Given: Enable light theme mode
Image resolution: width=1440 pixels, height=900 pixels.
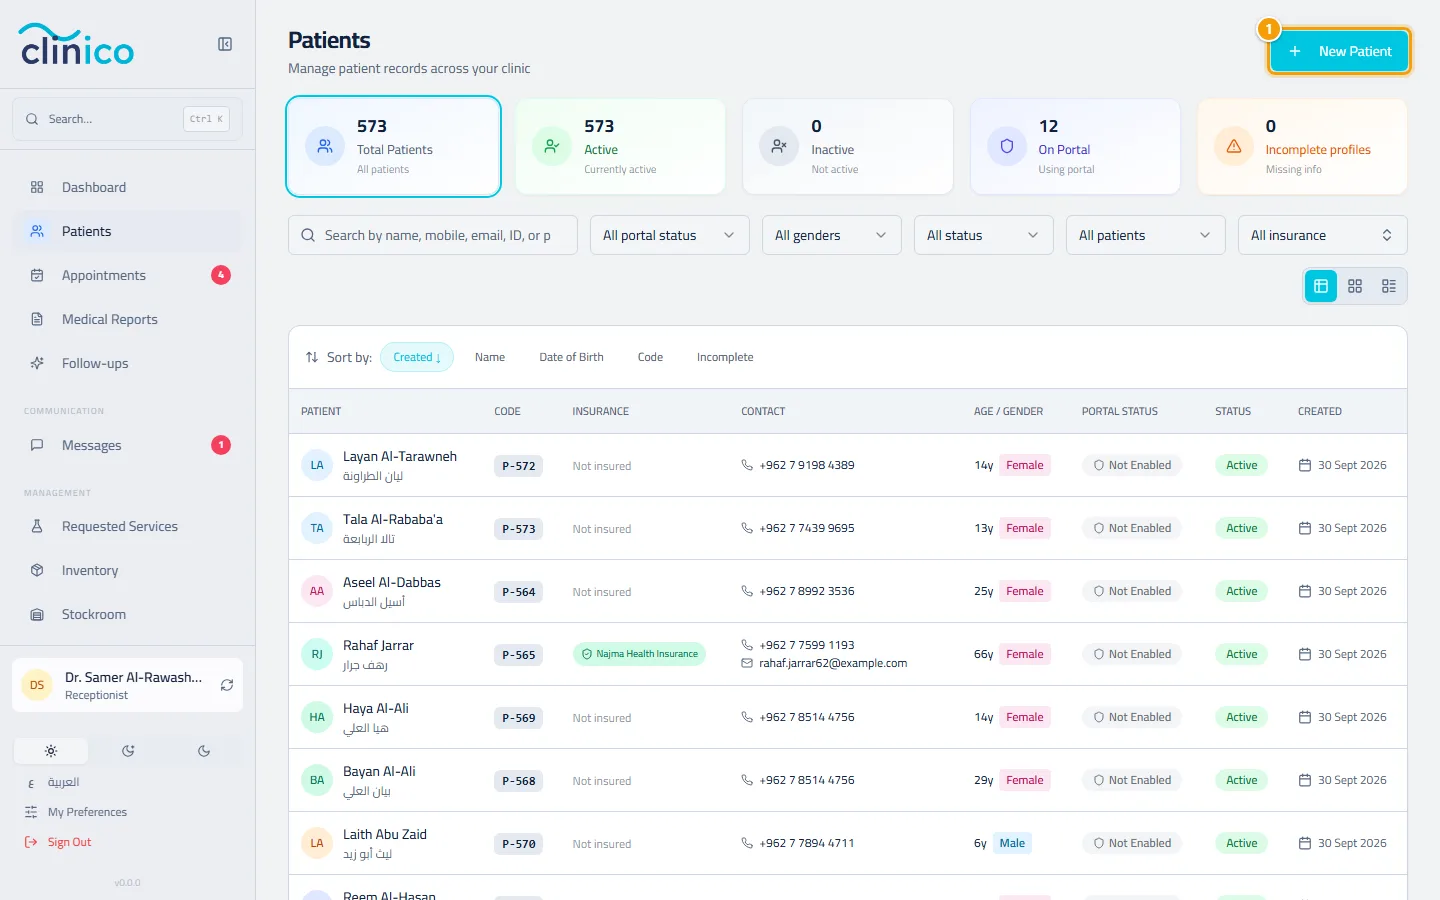Looking at the screenshot, I should pos(51,751).
